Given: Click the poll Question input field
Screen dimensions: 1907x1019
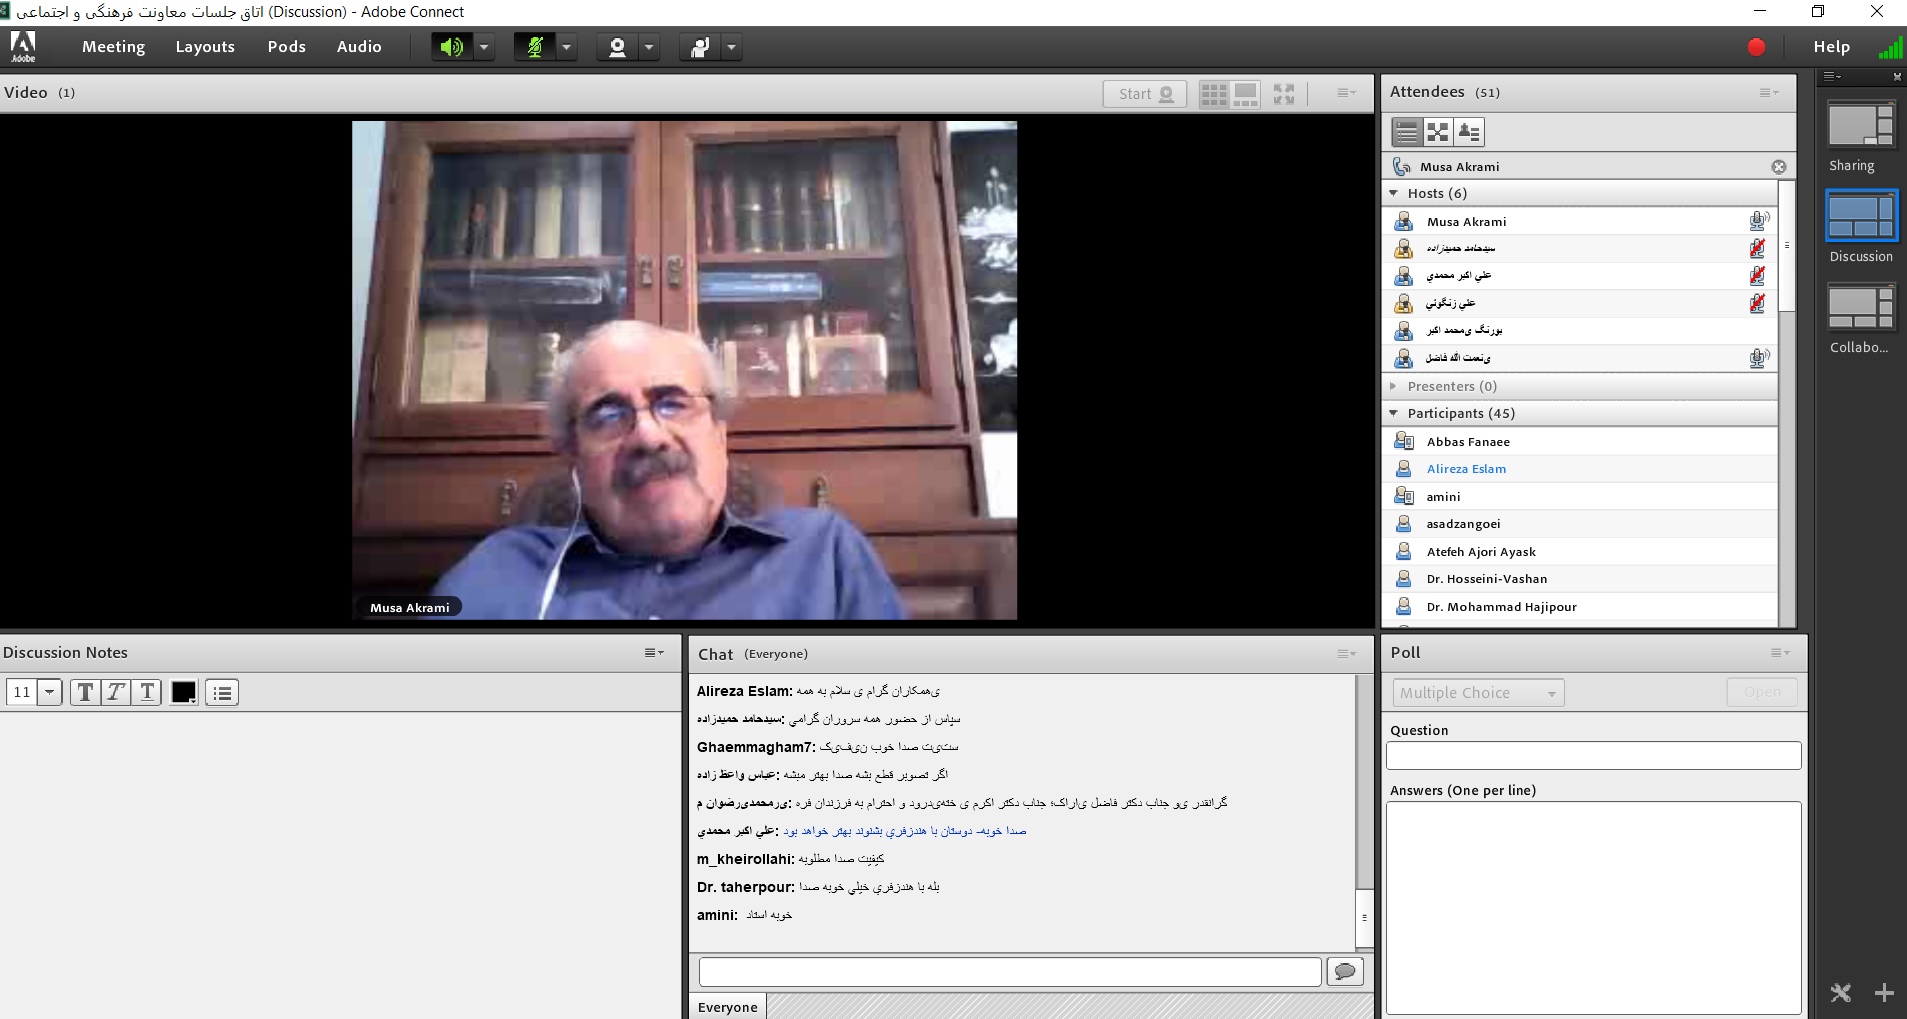Looking at the screenshot, I should pos(1593,755).
